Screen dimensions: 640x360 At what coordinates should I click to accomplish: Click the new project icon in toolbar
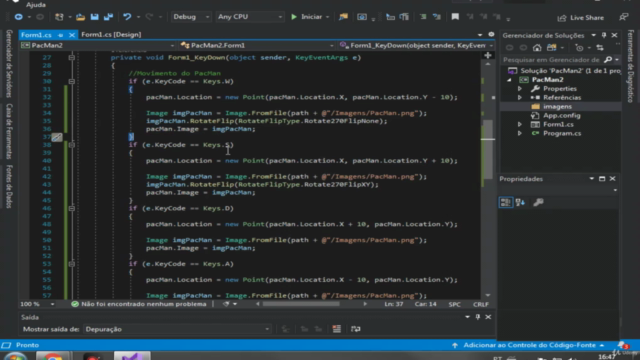tap(59, 17)
